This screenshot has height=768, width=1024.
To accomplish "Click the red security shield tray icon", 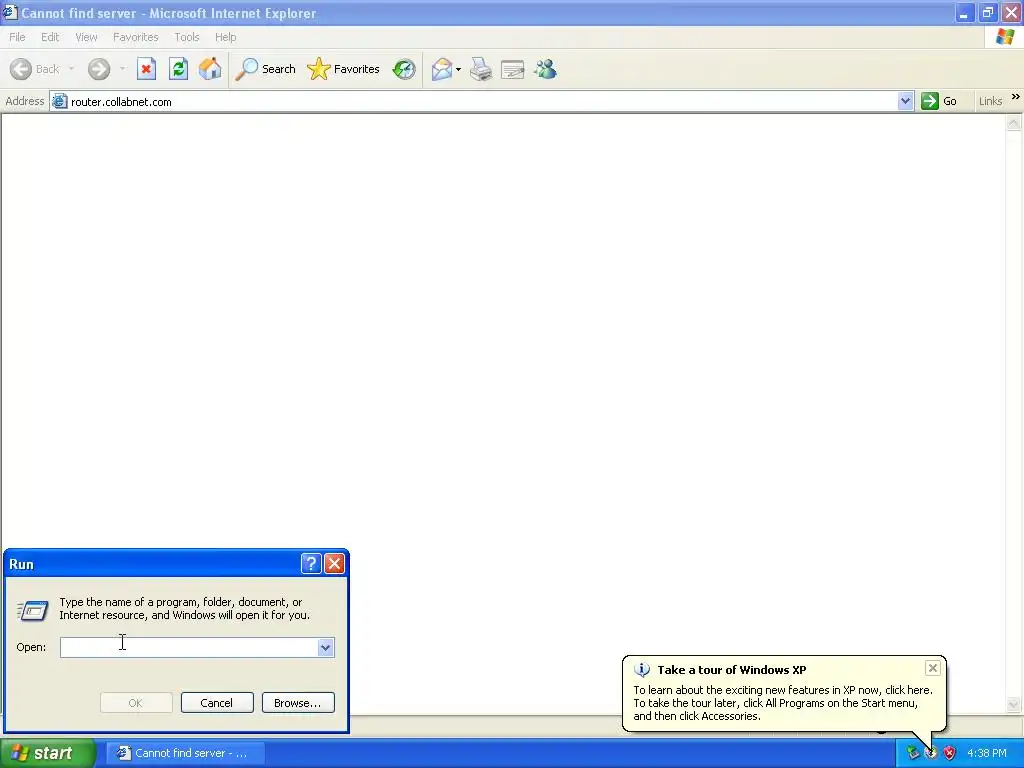I will pyautogui.click(x=949, y=753).
